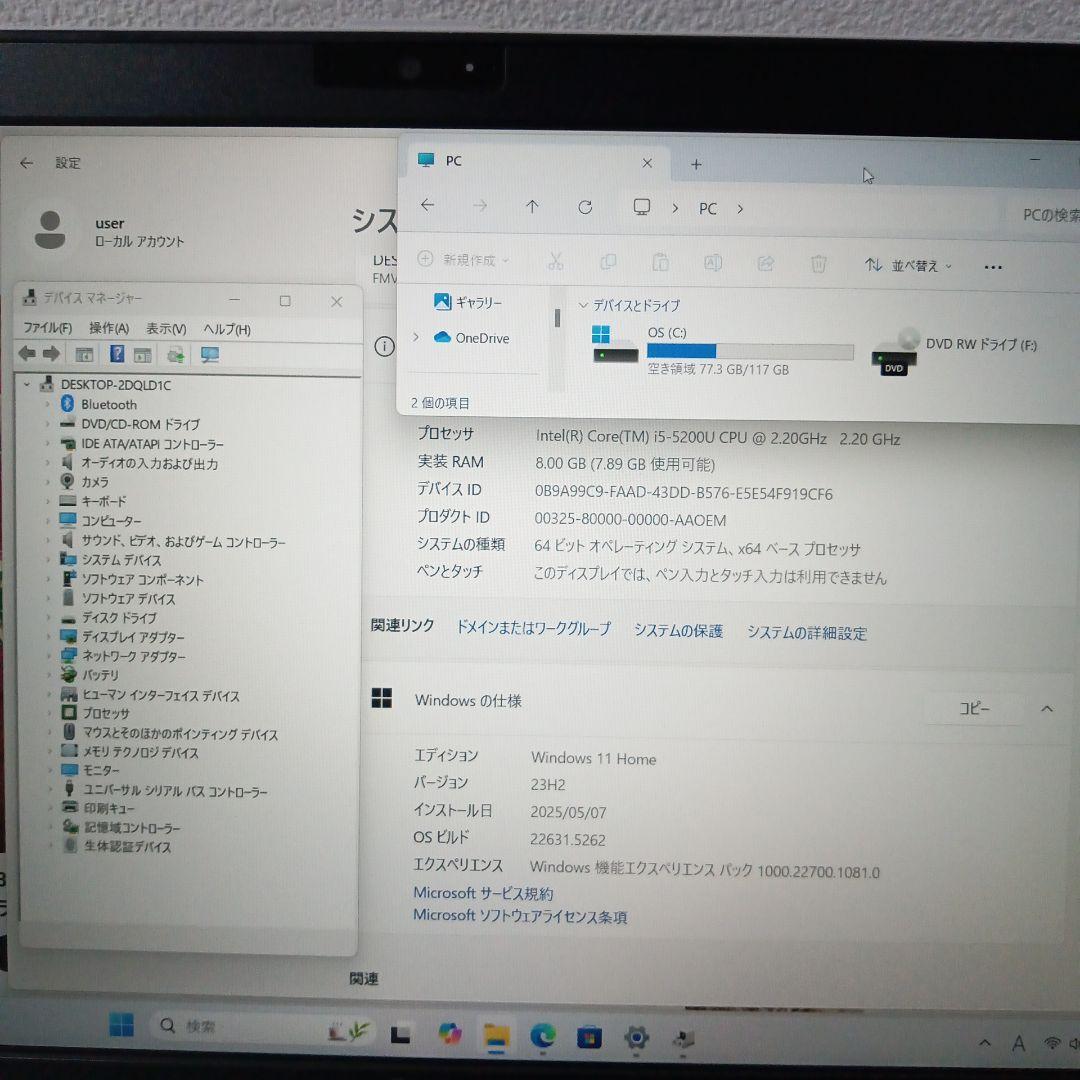Screen dimensions: 1080x1080
Task: Collapse Windows の仕様 section chevron
Action: click(1046, 708)
